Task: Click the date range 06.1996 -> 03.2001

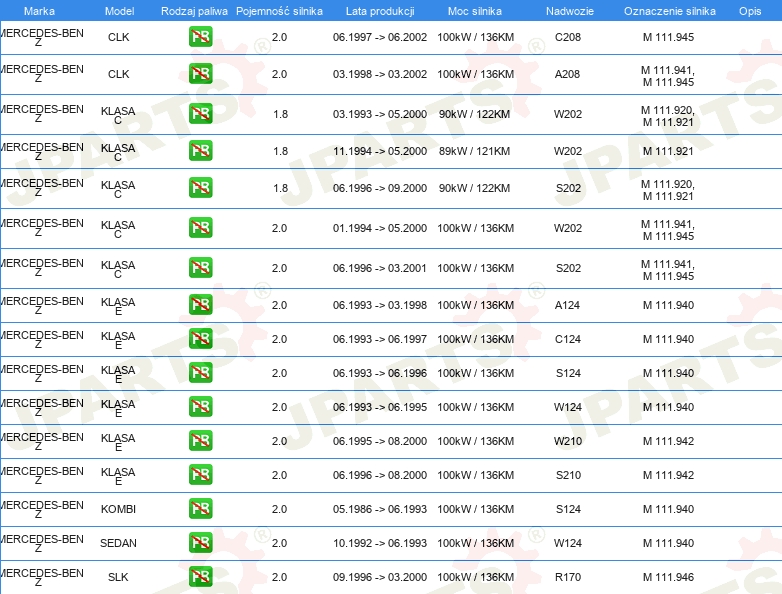Action: [380, 267]
